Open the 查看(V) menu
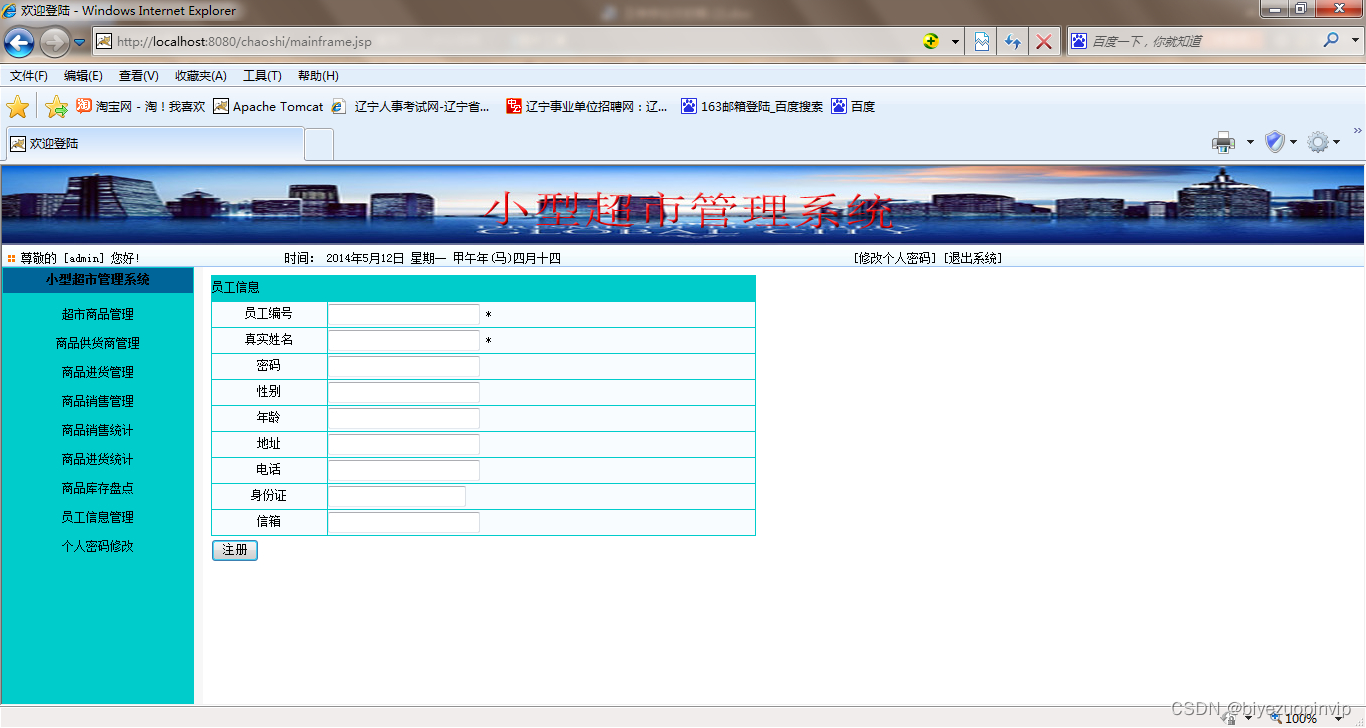The height and width of the screenshot is (728, 1366). 139,76
